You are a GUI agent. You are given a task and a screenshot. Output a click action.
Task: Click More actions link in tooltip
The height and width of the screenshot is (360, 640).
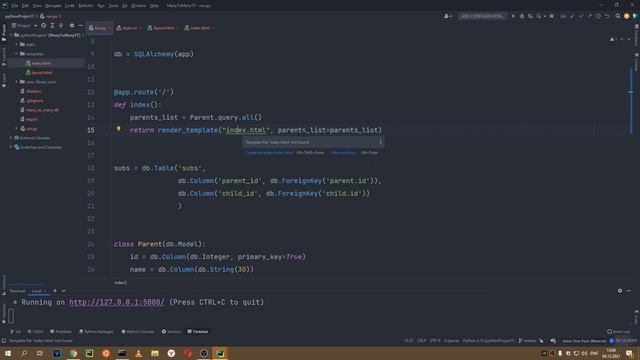[344, 153]
